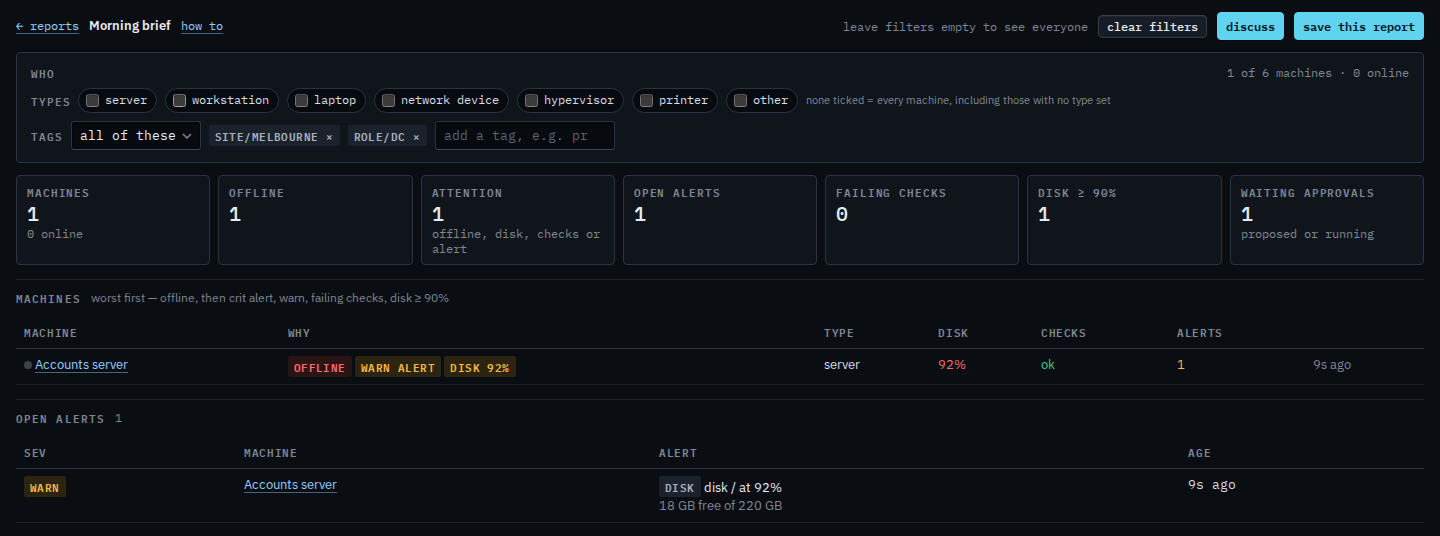Click the offline status dot beside Accounts server
Image resolution: width=1440 pixels, height=536 pixels.
click(28, 365)
